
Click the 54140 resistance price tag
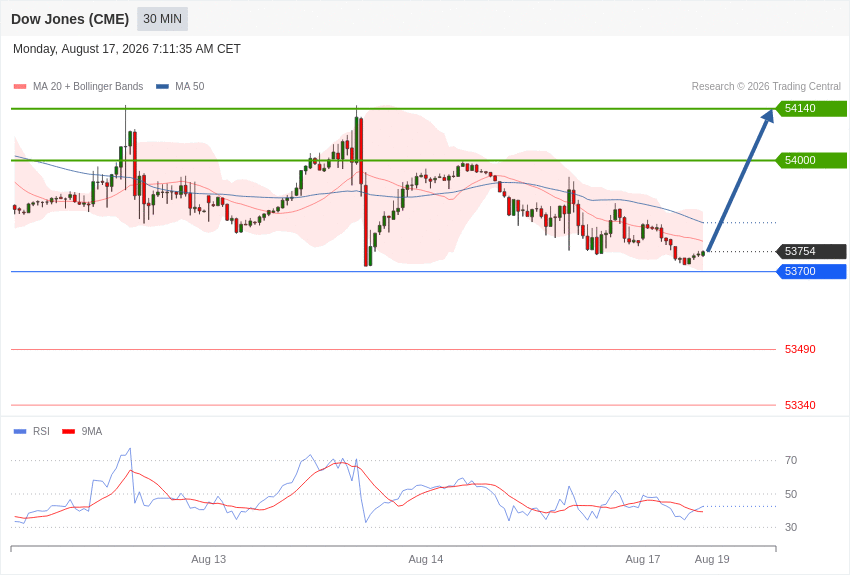[x=811, y=108]
